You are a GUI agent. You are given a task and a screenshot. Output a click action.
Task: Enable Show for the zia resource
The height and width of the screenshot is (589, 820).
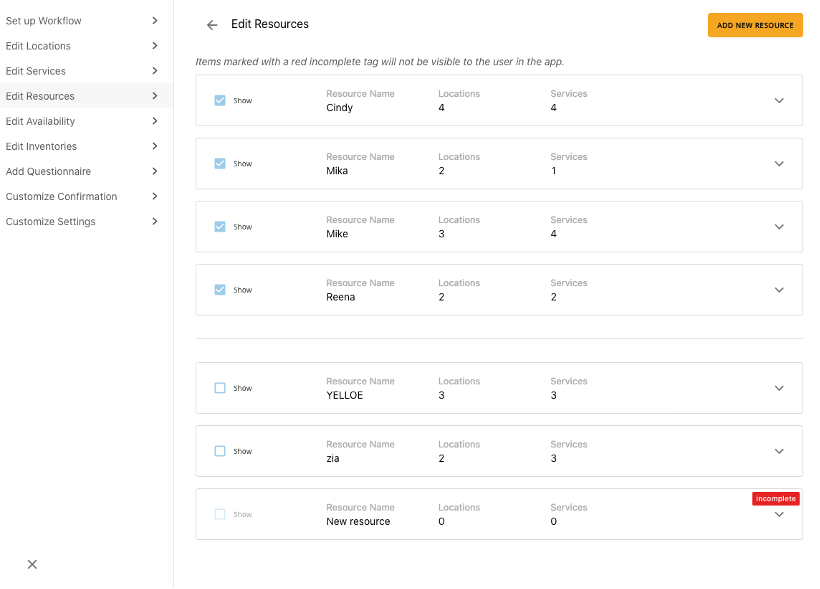(220, 451)
